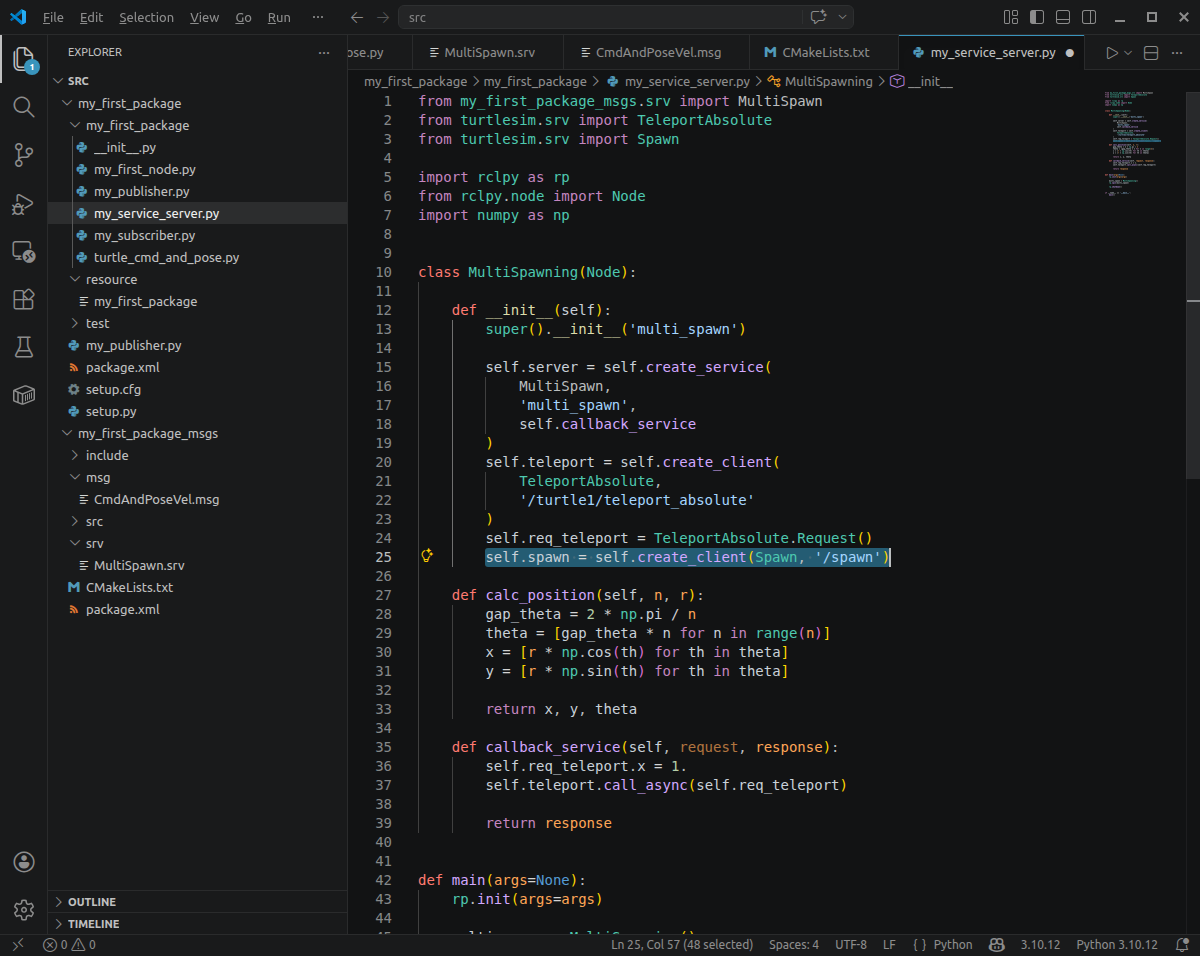Open Explorer views and more actions ellipsis
Image resolution: width=1200 pixels, height=956 pixels.
[323, 52]
